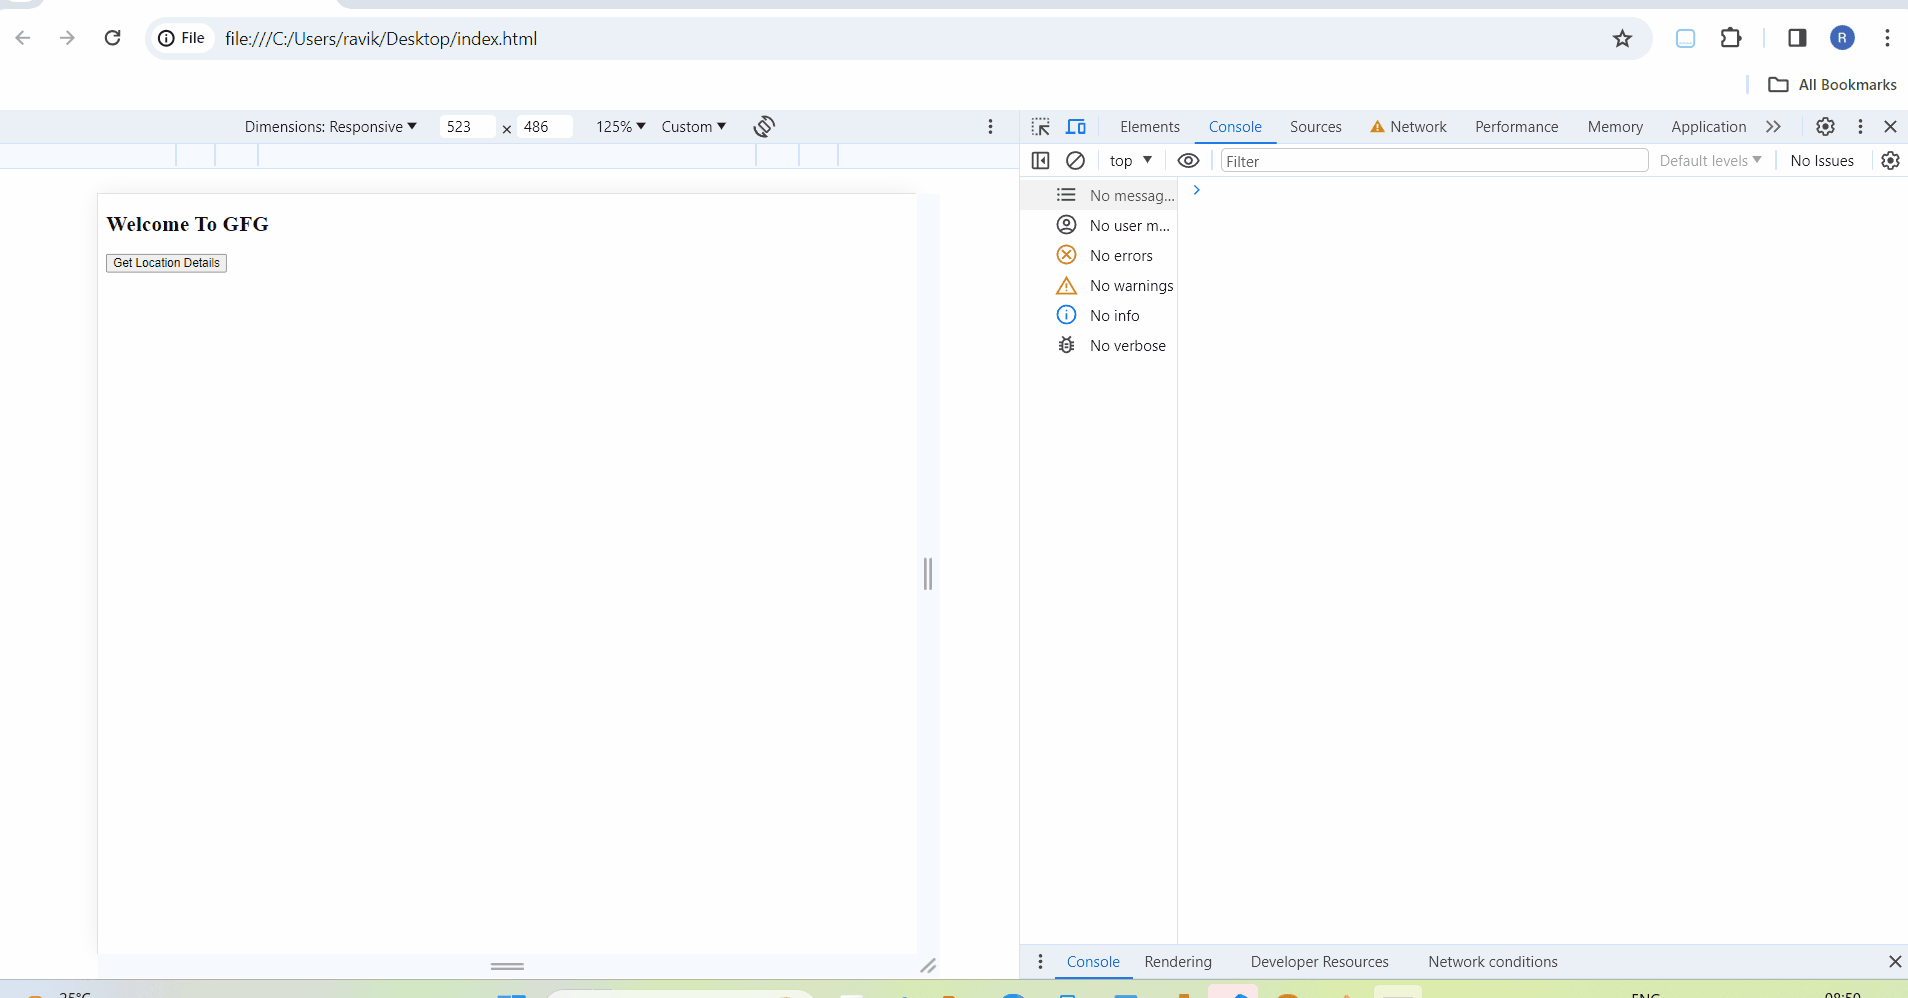Switch to Performance tab
This screenshot has width=1908, height=998.
1516,127
